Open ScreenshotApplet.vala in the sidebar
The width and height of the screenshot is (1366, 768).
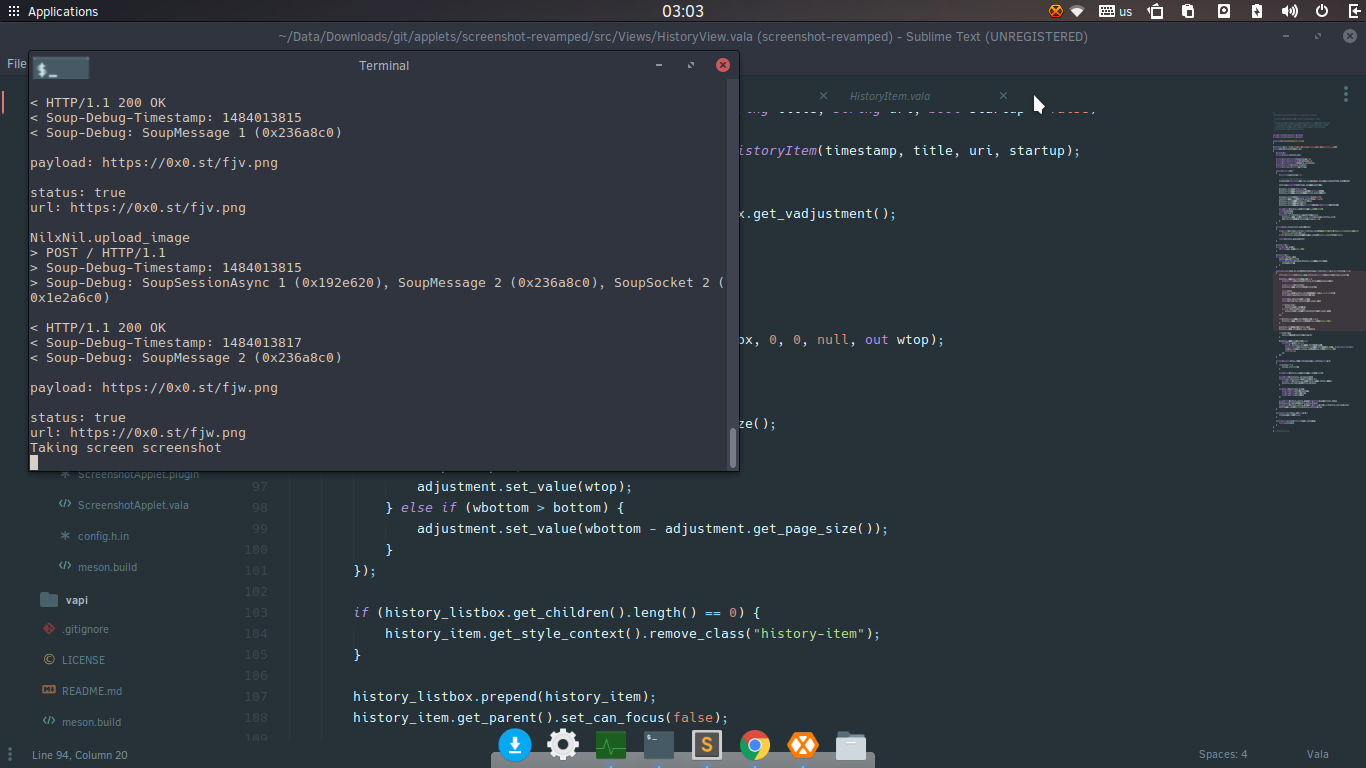(133, 505)
